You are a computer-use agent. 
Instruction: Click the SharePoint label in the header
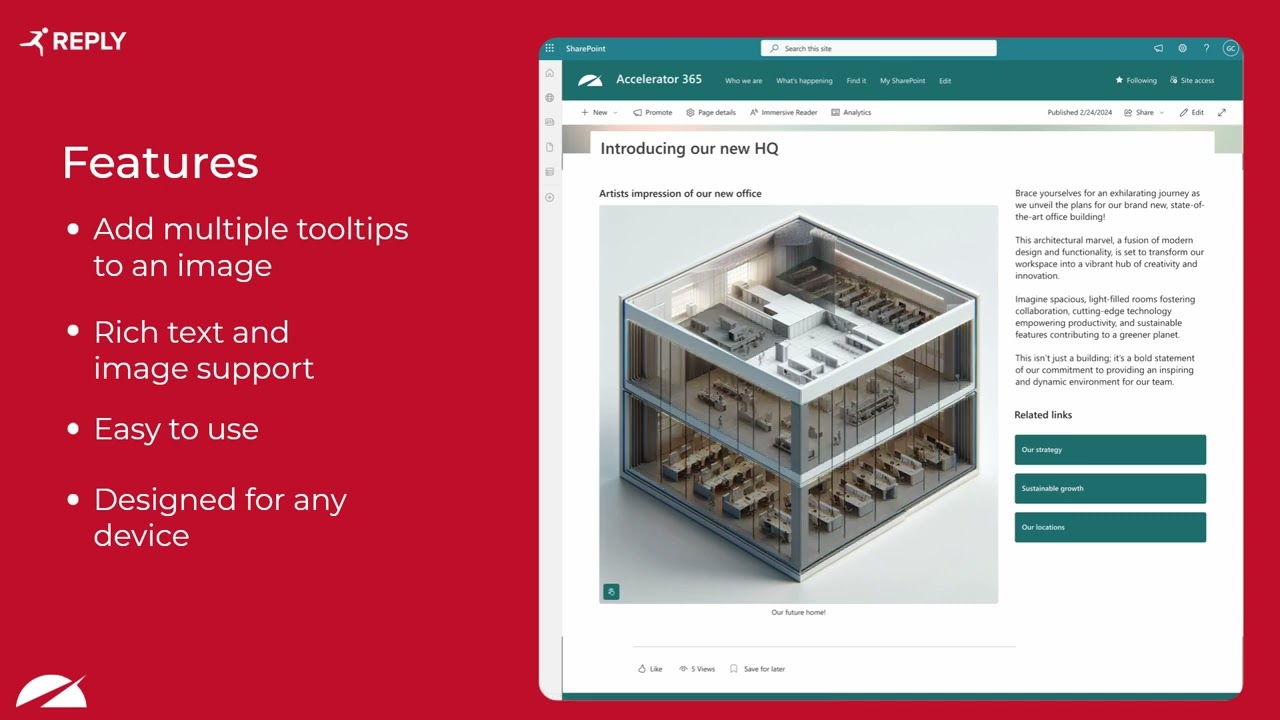(x=585, y=48)
